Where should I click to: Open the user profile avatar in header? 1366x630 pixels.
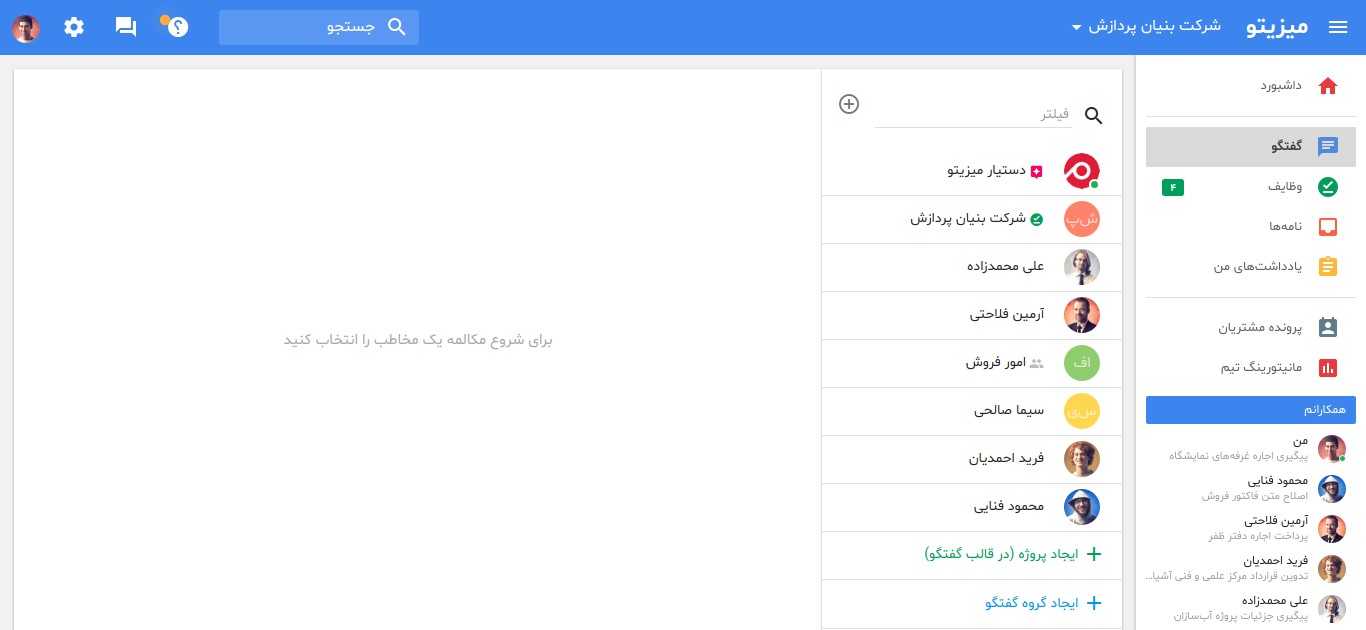tap(26, 28)
